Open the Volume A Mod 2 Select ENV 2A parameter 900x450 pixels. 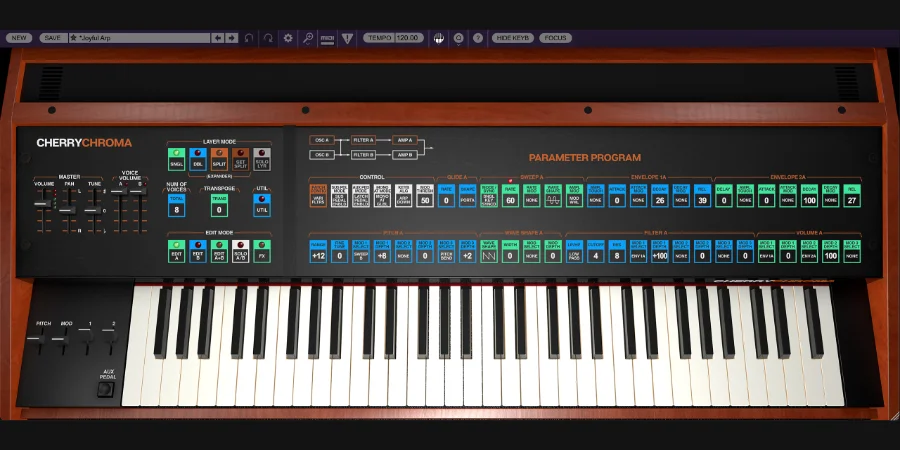[809, 251]
